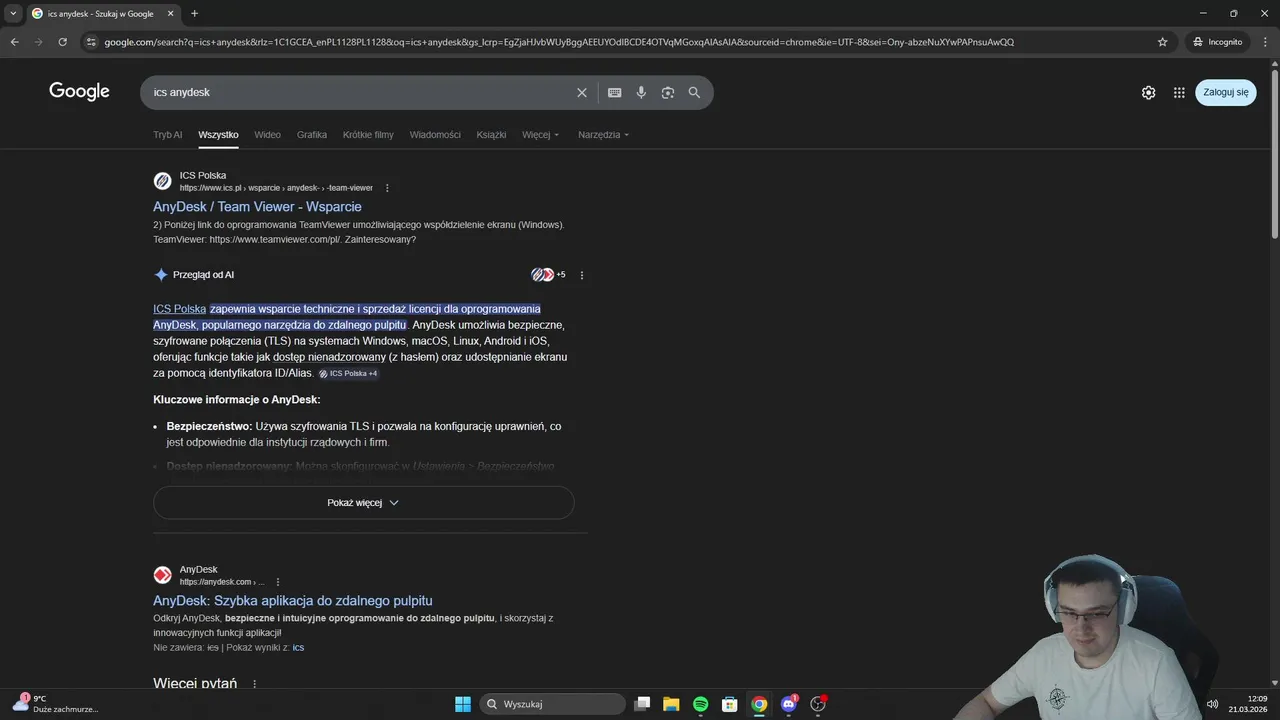Open Spotify from the taskbar

coord(700,704)
